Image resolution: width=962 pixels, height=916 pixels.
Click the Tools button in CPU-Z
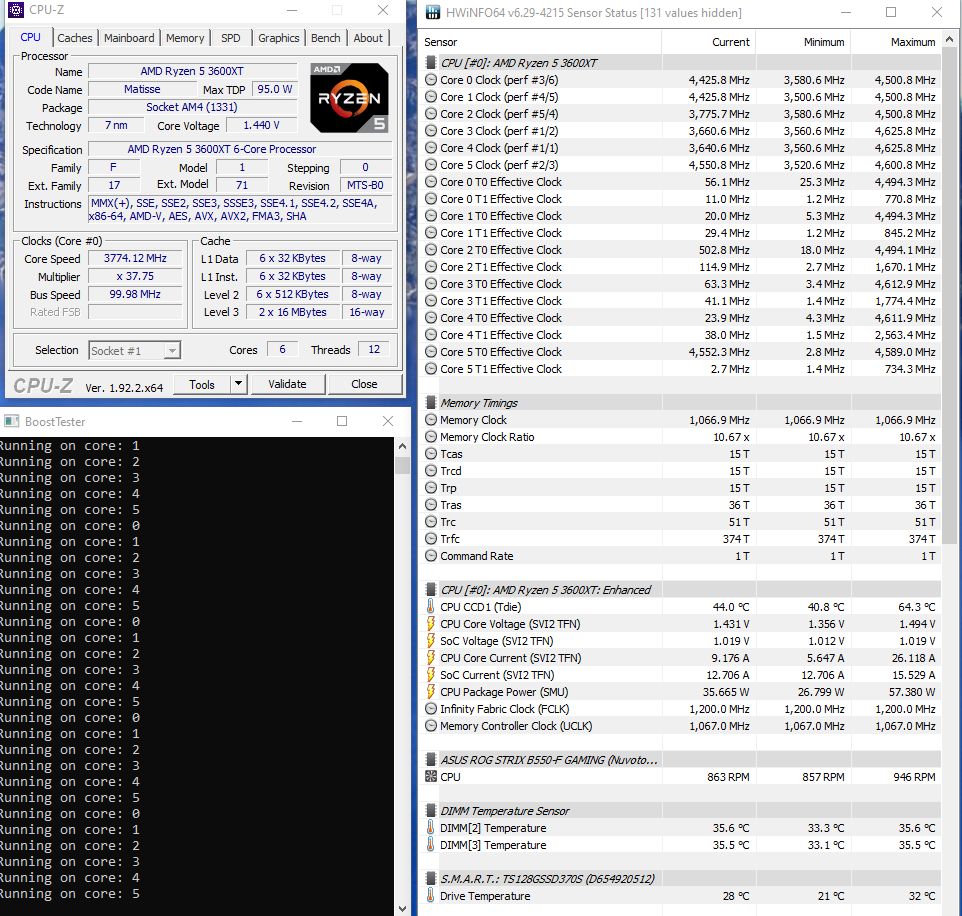(x=201, y=385)
